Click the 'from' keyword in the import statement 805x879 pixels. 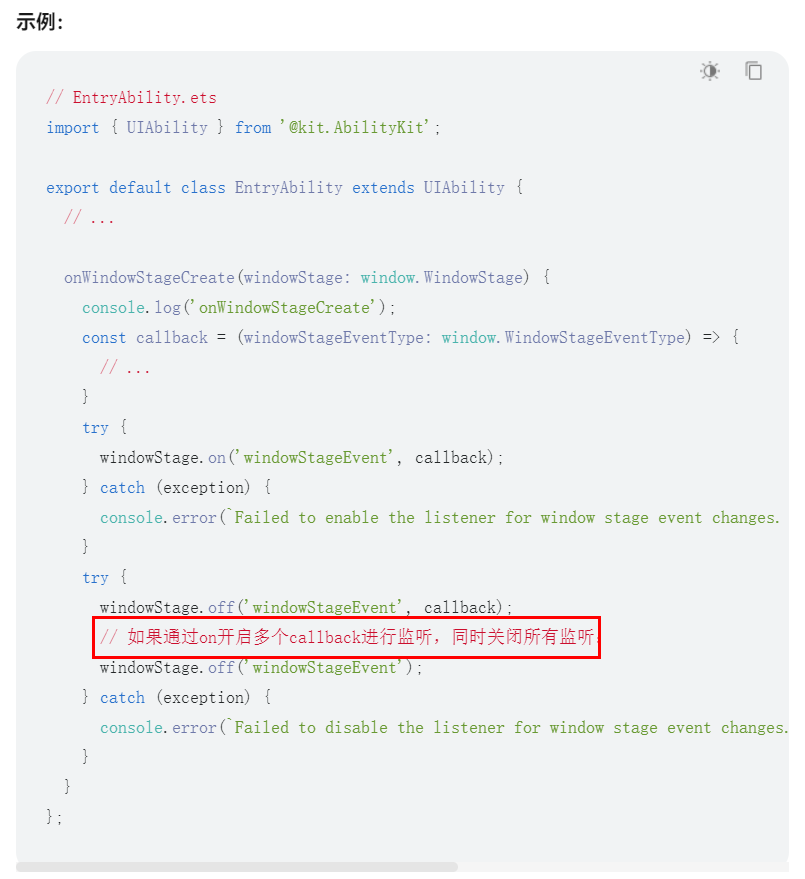[253, 128]
